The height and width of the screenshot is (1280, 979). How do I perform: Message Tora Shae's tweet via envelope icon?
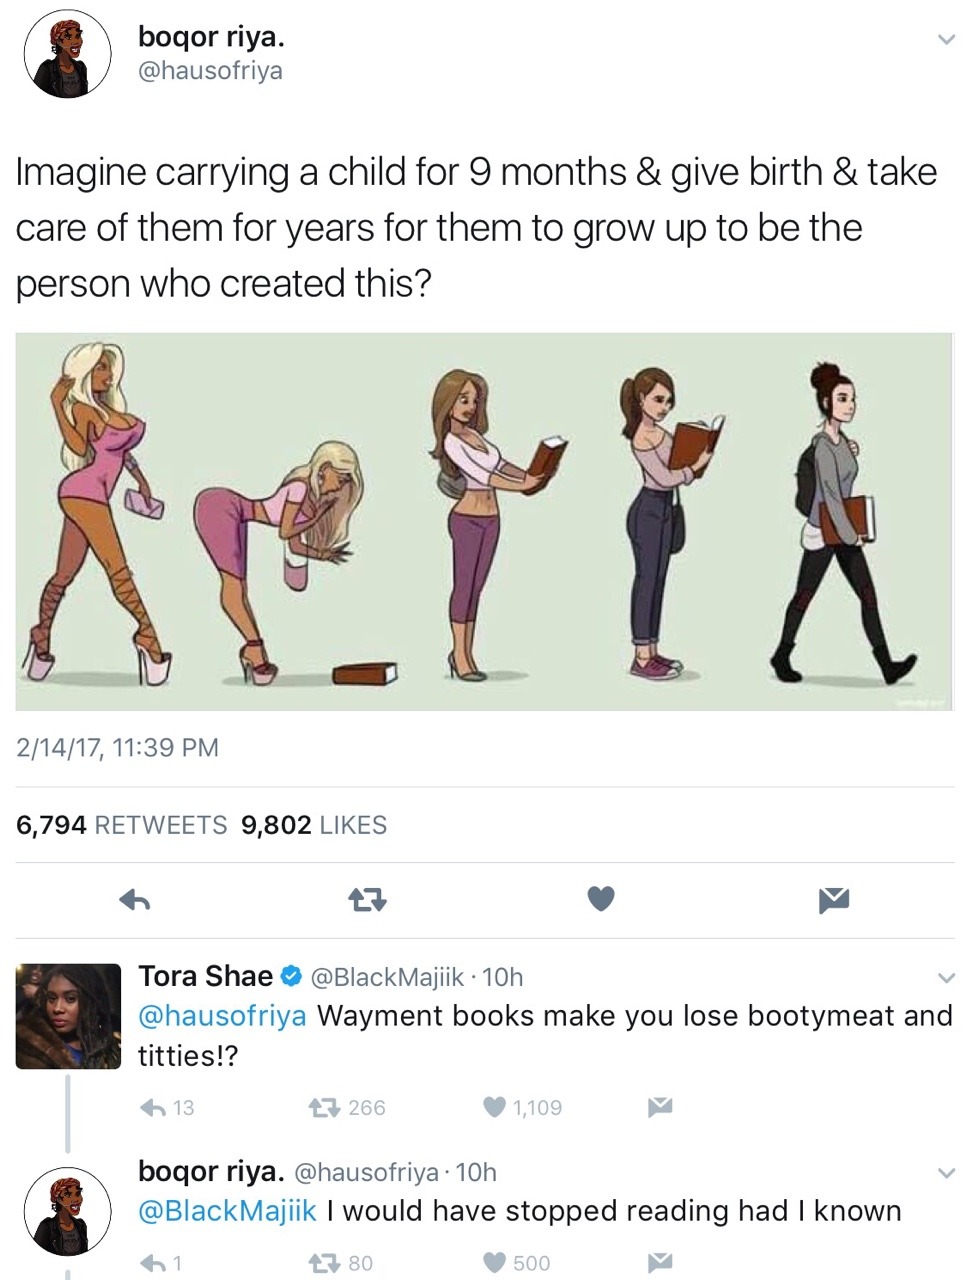(658, 1107)
